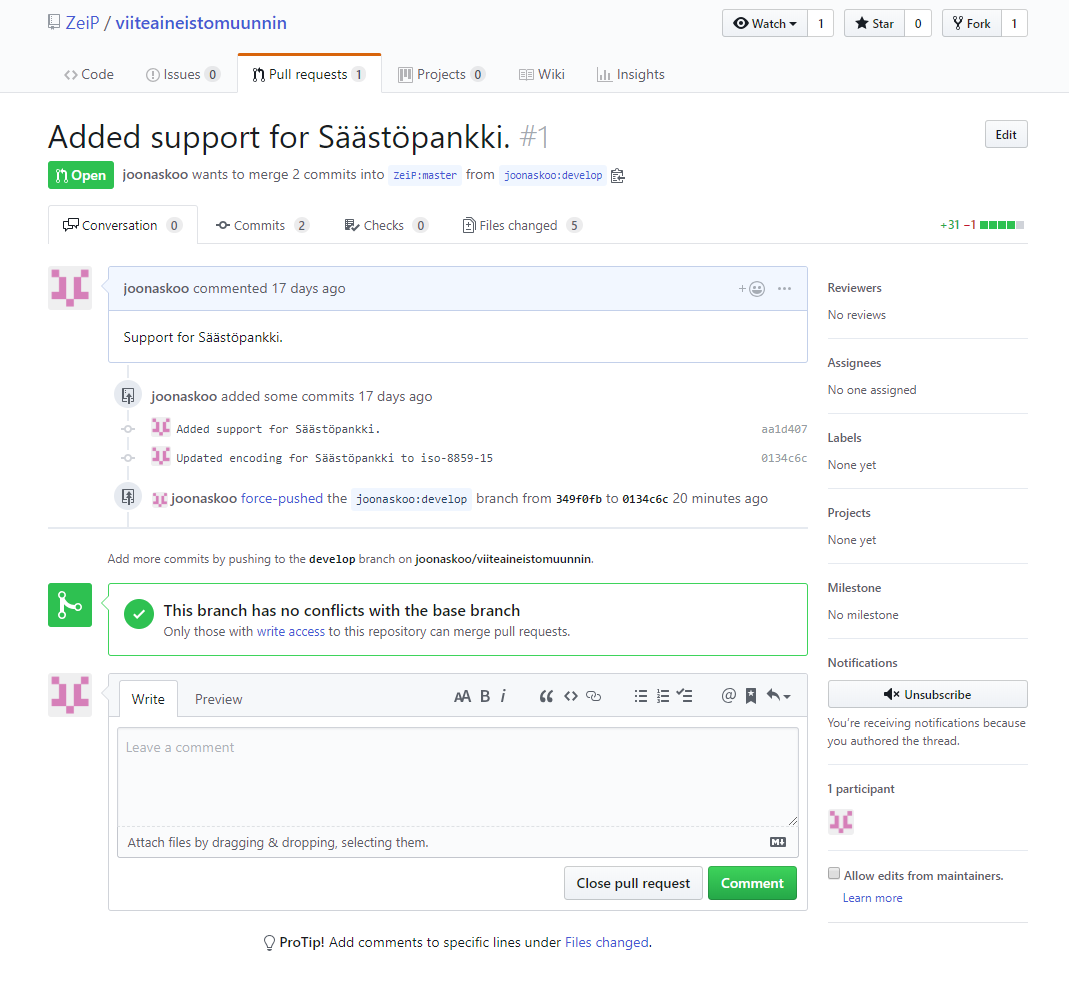Enable Allow edits from maintainers
1069x988 pixels.
pyautogui.click(x=834, y=874)
